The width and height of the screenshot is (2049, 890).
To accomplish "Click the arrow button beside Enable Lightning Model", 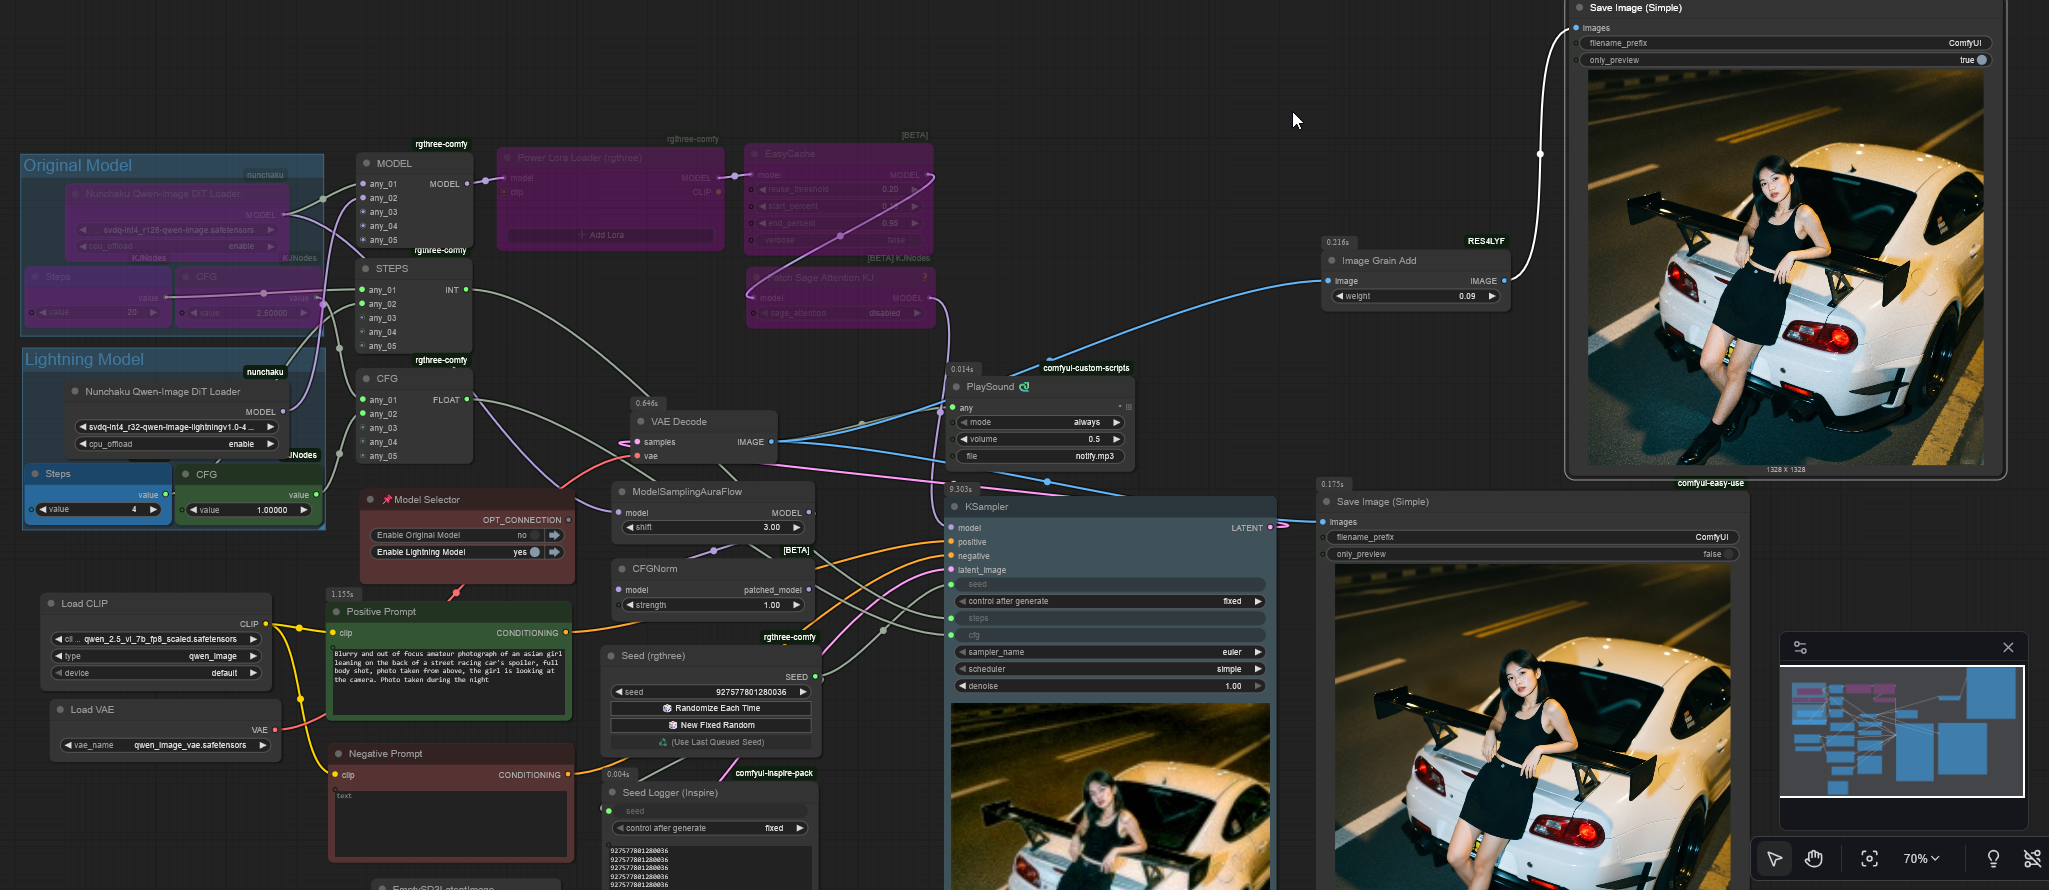I will point(554,552).
